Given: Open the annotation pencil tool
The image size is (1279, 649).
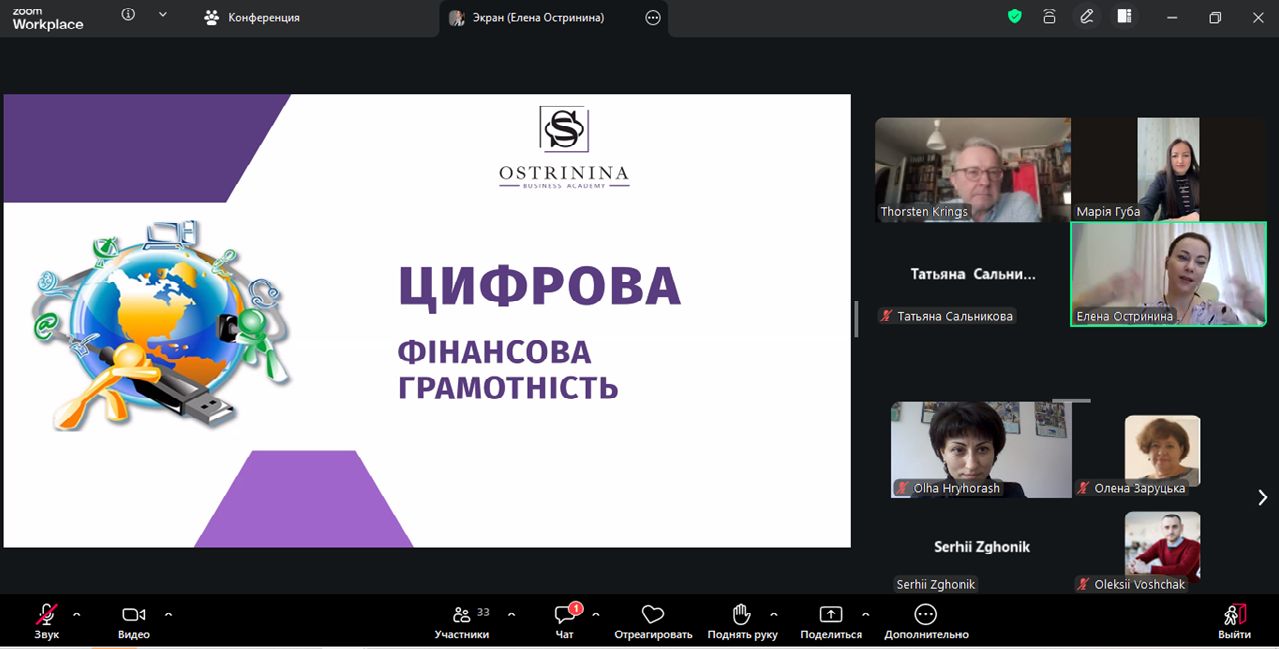Looking at the screenshot, I should (1087, 17).
